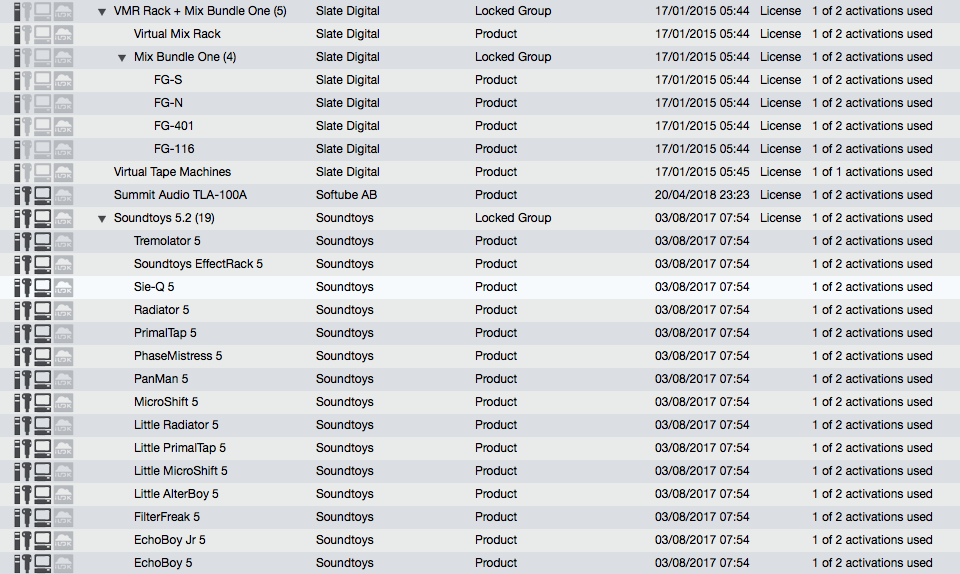Click the iLok Cloud icon for Tremolator 5
This screenshot has height=574, width=960.
(64, 241)
